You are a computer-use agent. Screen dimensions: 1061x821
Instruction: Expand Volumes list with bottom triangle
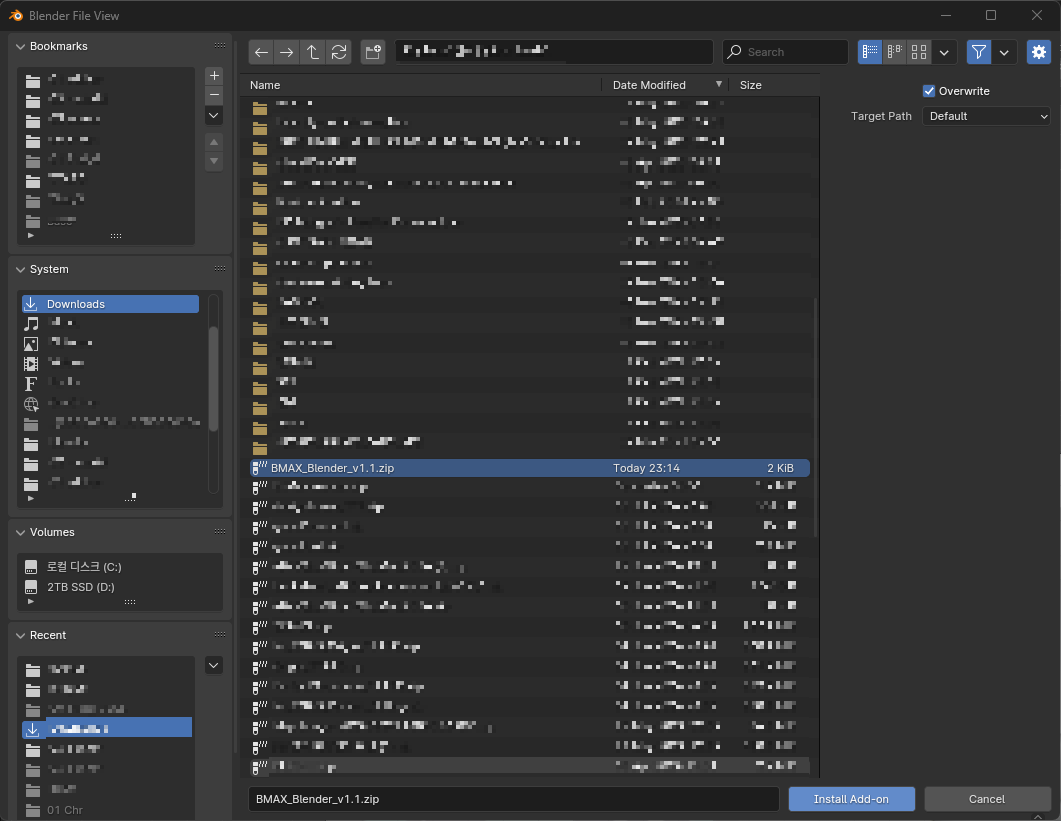pos(30,601)
